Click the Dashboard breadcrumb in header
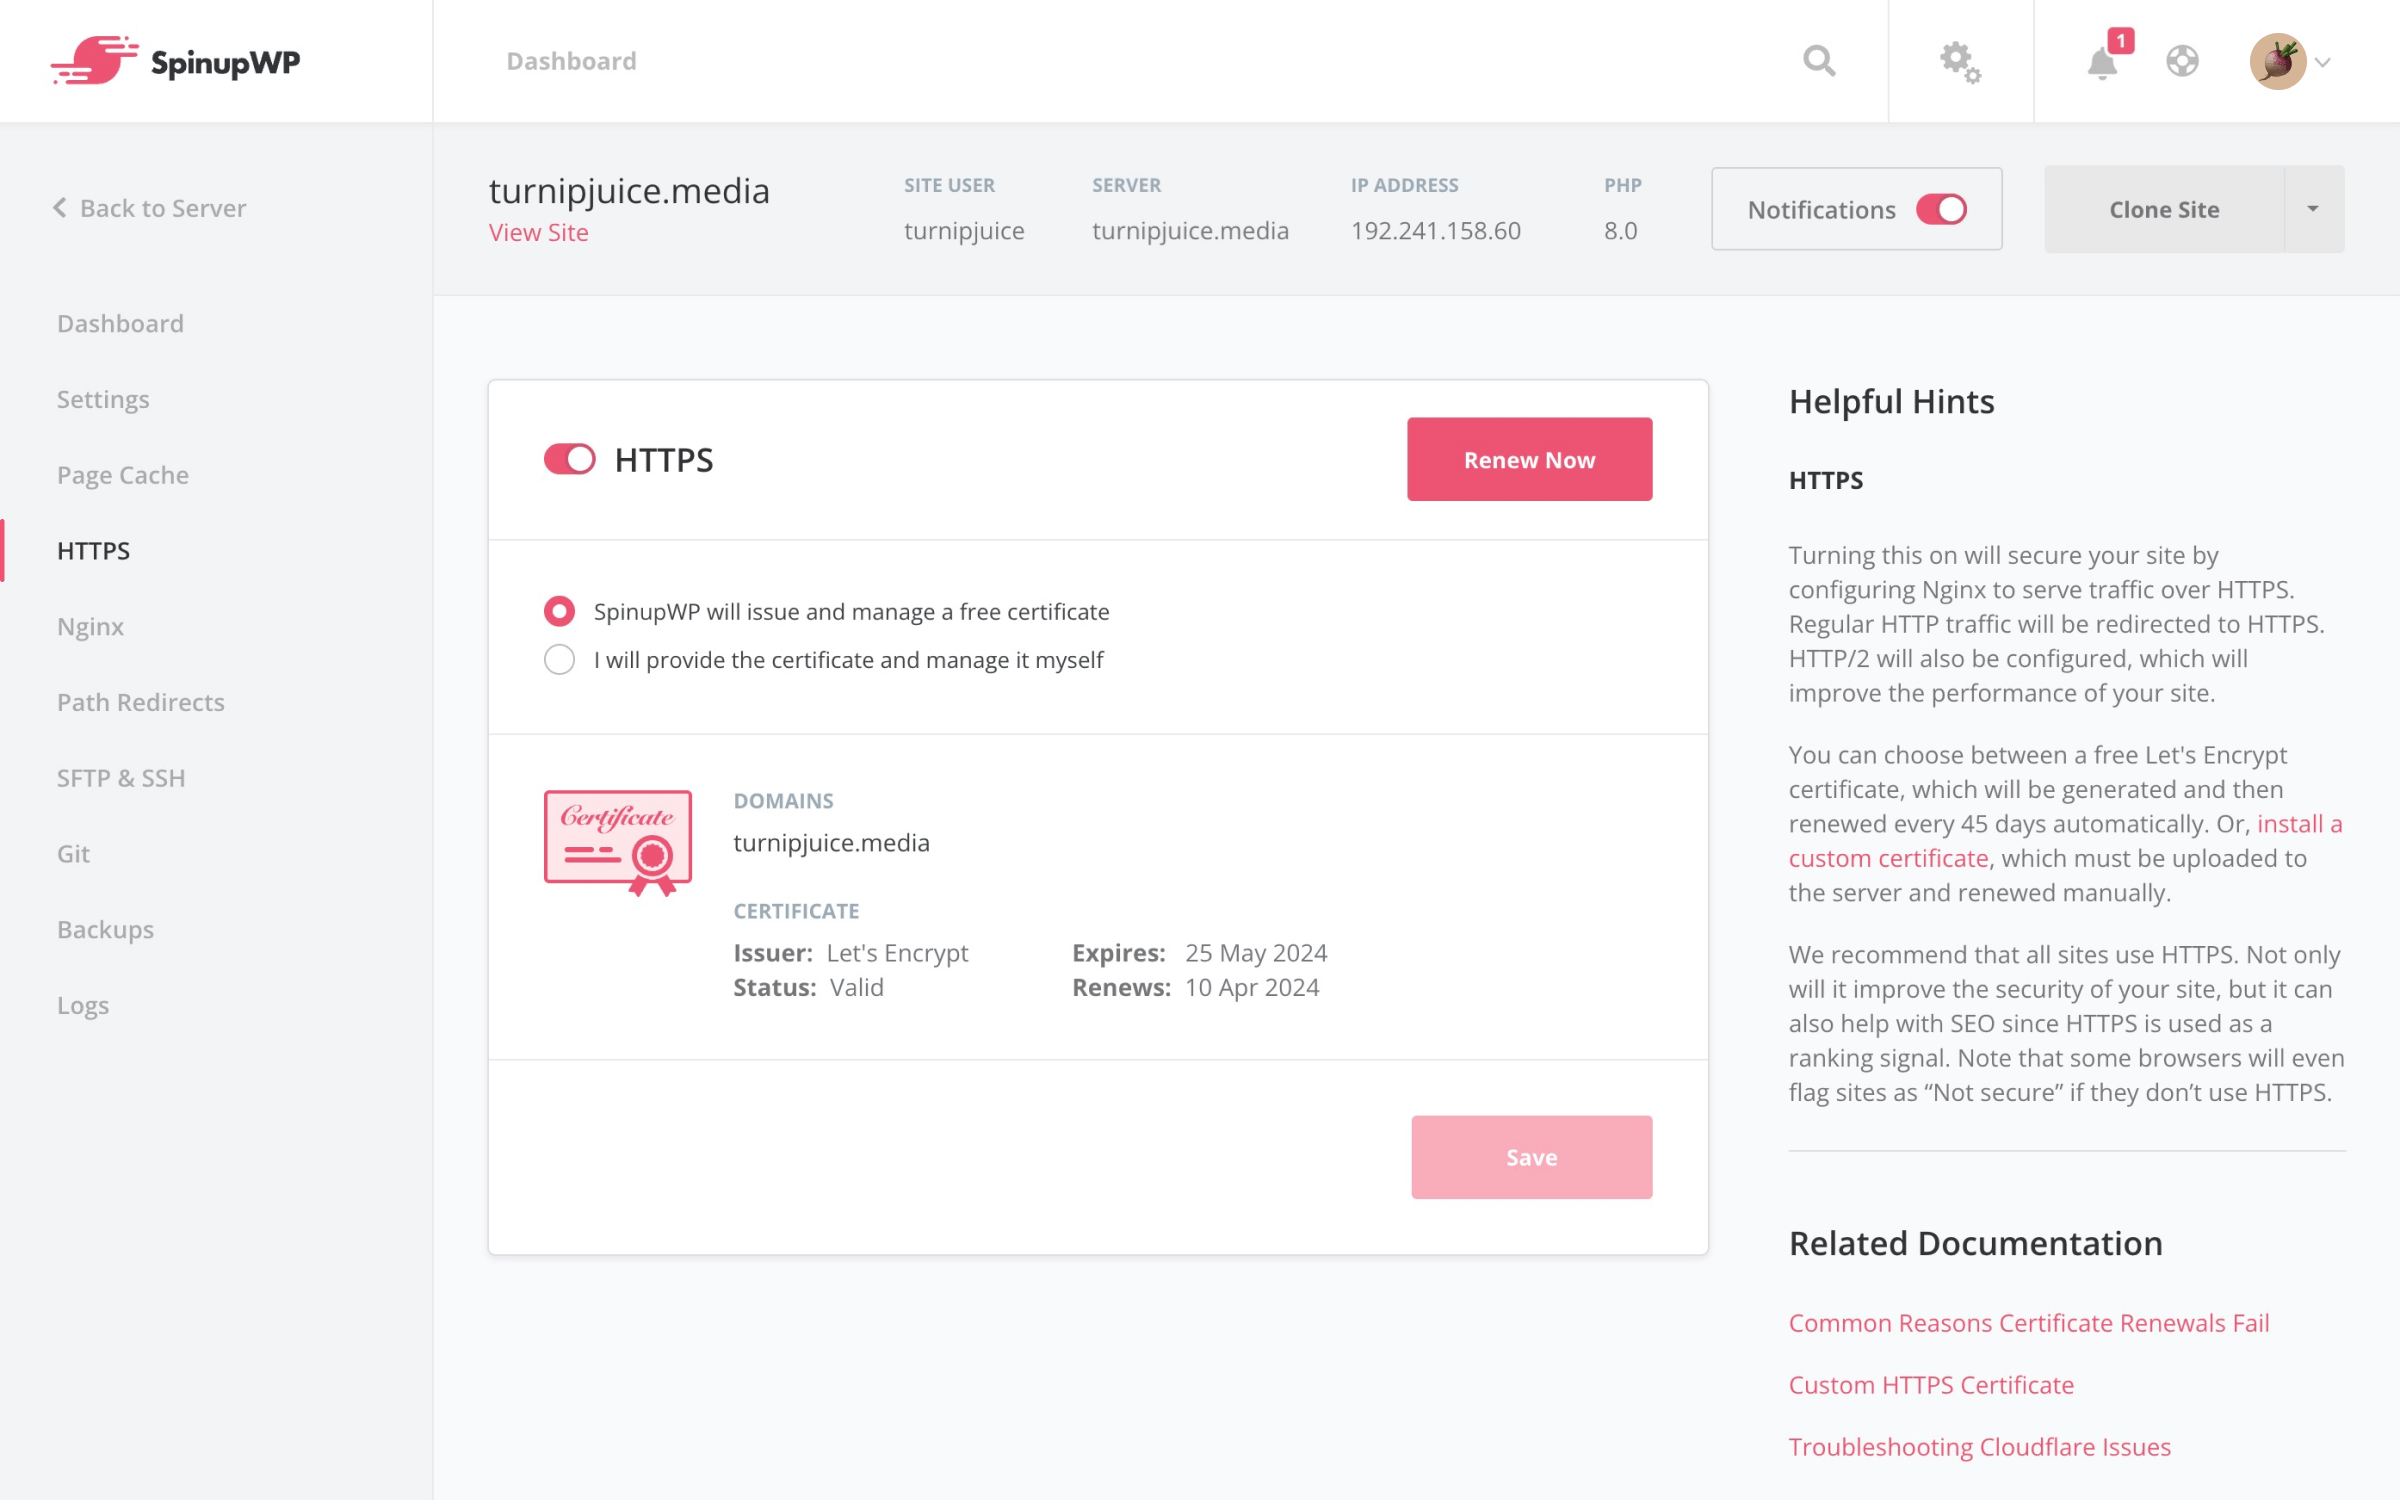This screenshot has width=2400, height=1500. click(571, 61)
